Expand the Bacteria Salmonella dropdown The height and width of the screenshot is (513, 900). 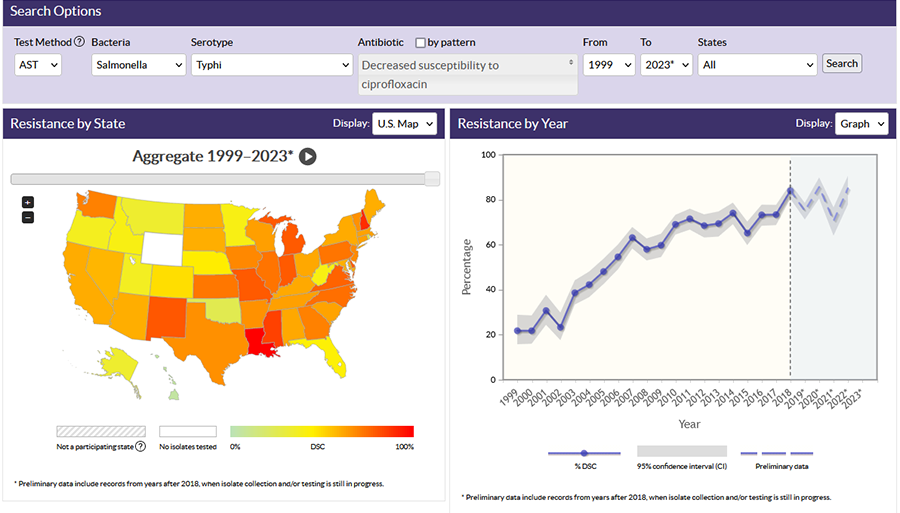click(138, 64)
